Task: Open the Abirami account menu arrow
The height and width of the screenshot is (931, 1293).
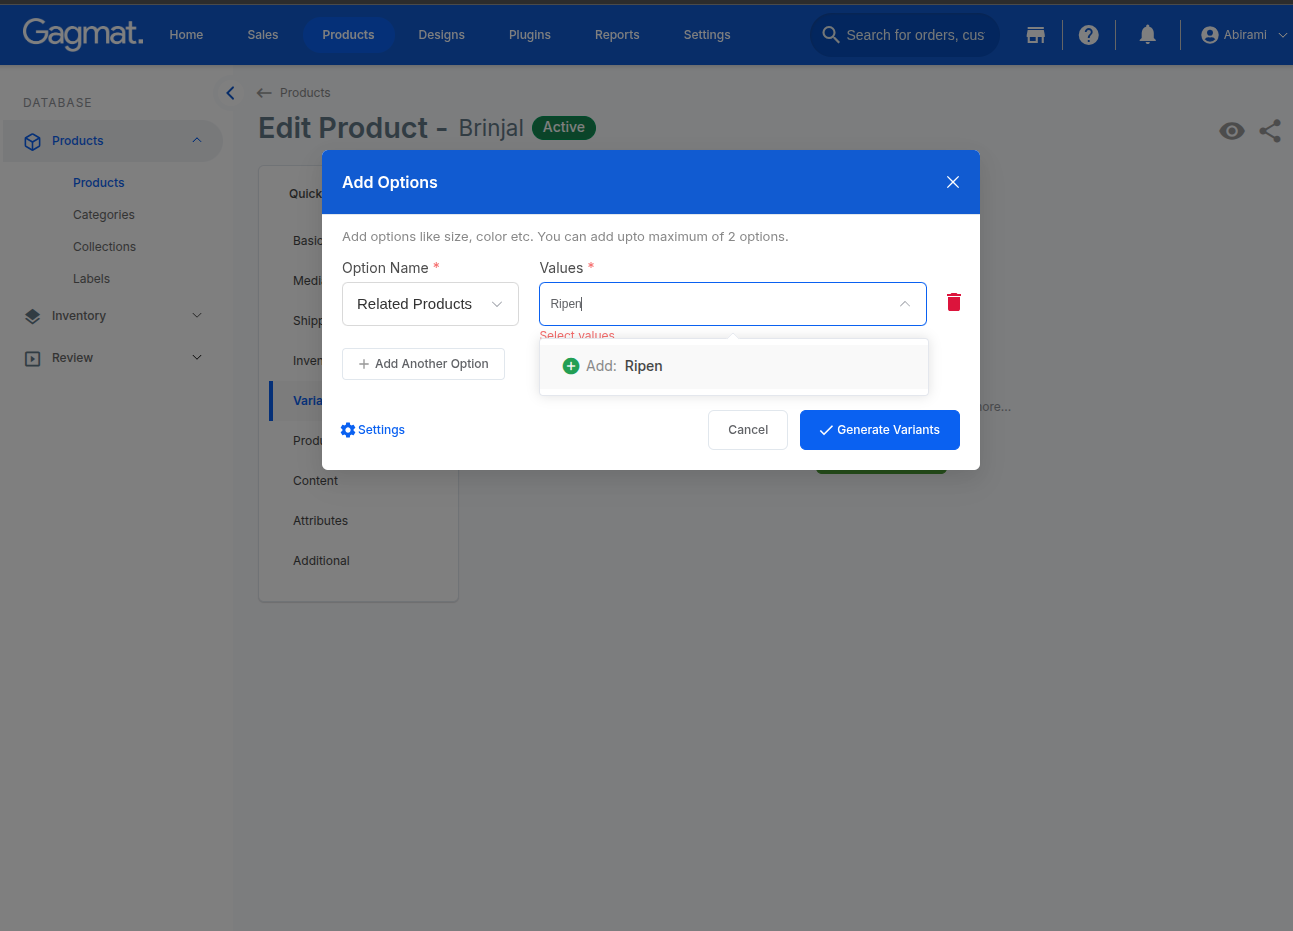Action: click(x=1283, y=35)
